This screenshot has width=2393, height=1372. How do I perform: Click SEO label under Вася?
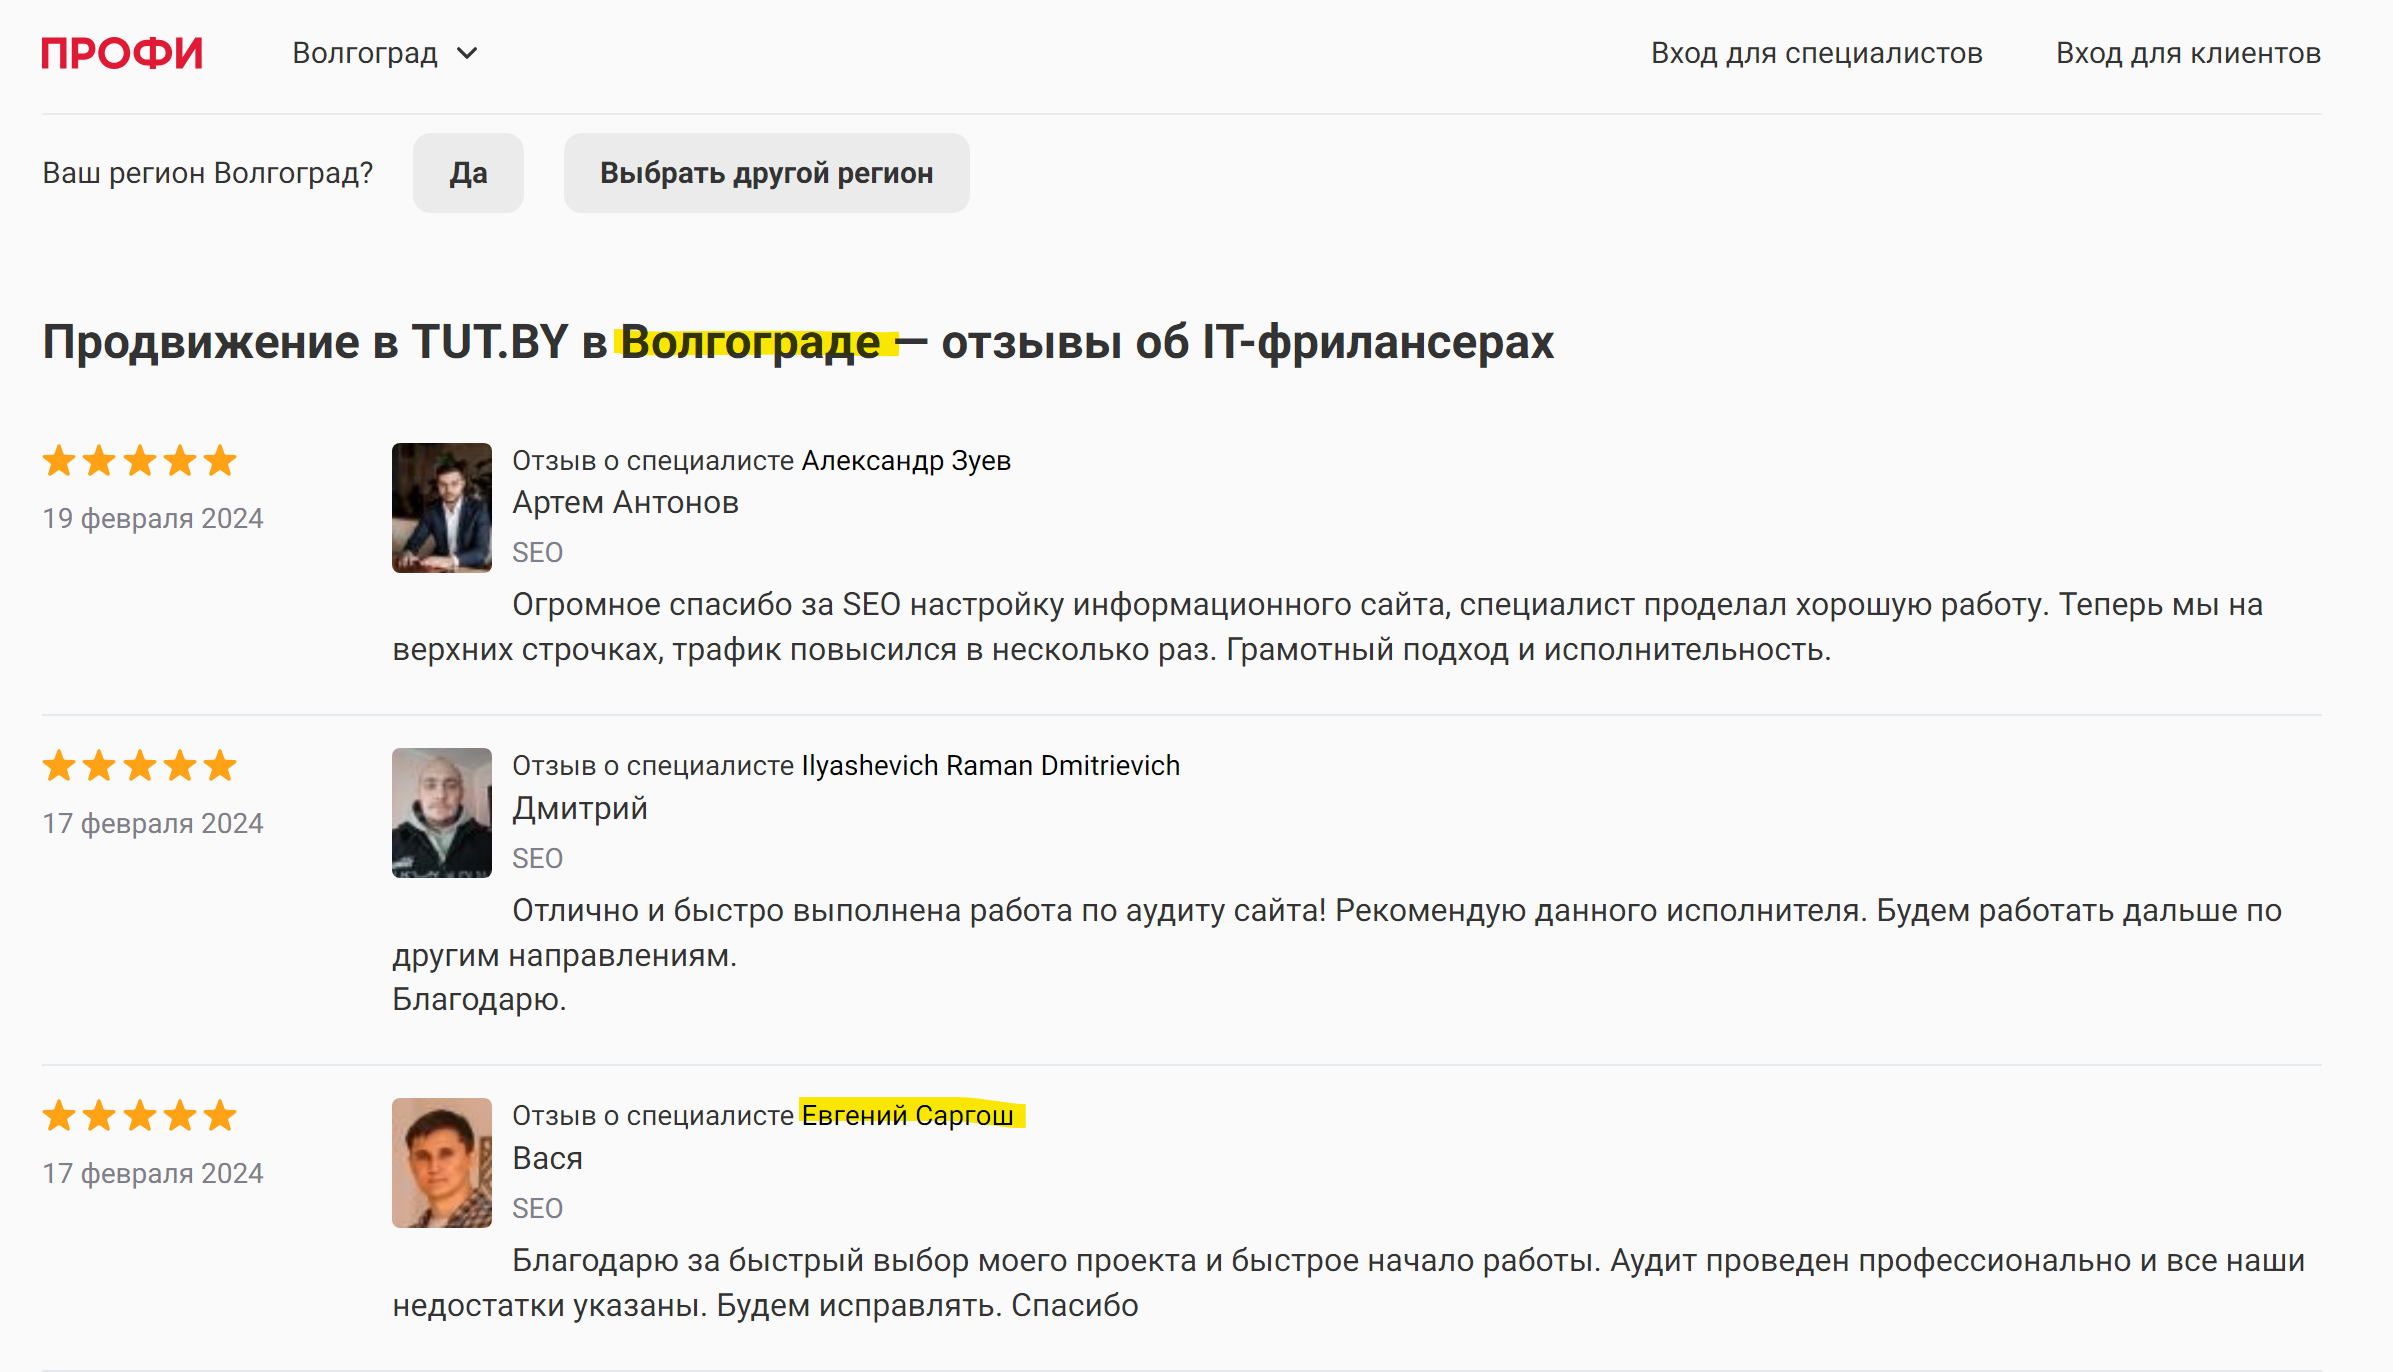[537, 1208]
